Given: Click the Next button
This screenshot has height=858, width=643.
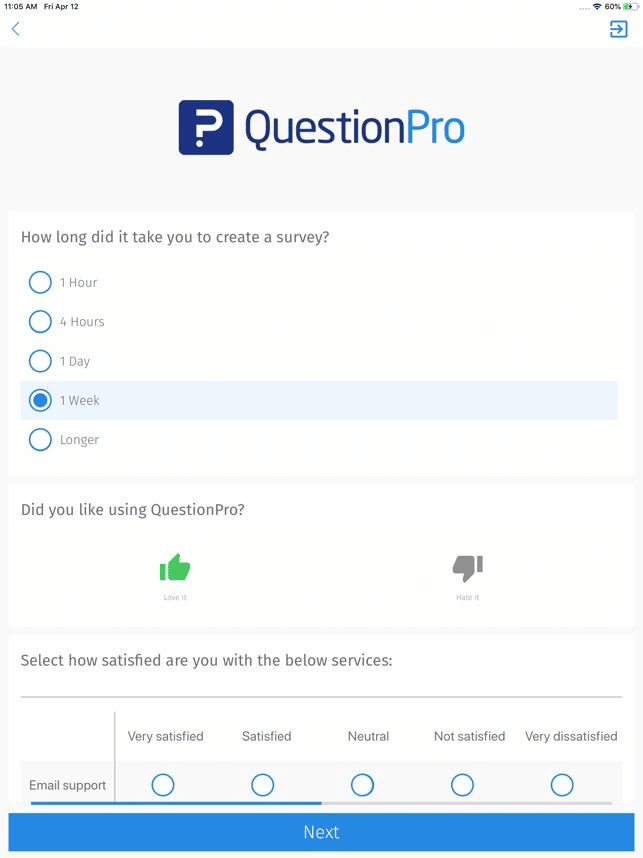Looking at the screenshot, I should (x=321, y=832).
